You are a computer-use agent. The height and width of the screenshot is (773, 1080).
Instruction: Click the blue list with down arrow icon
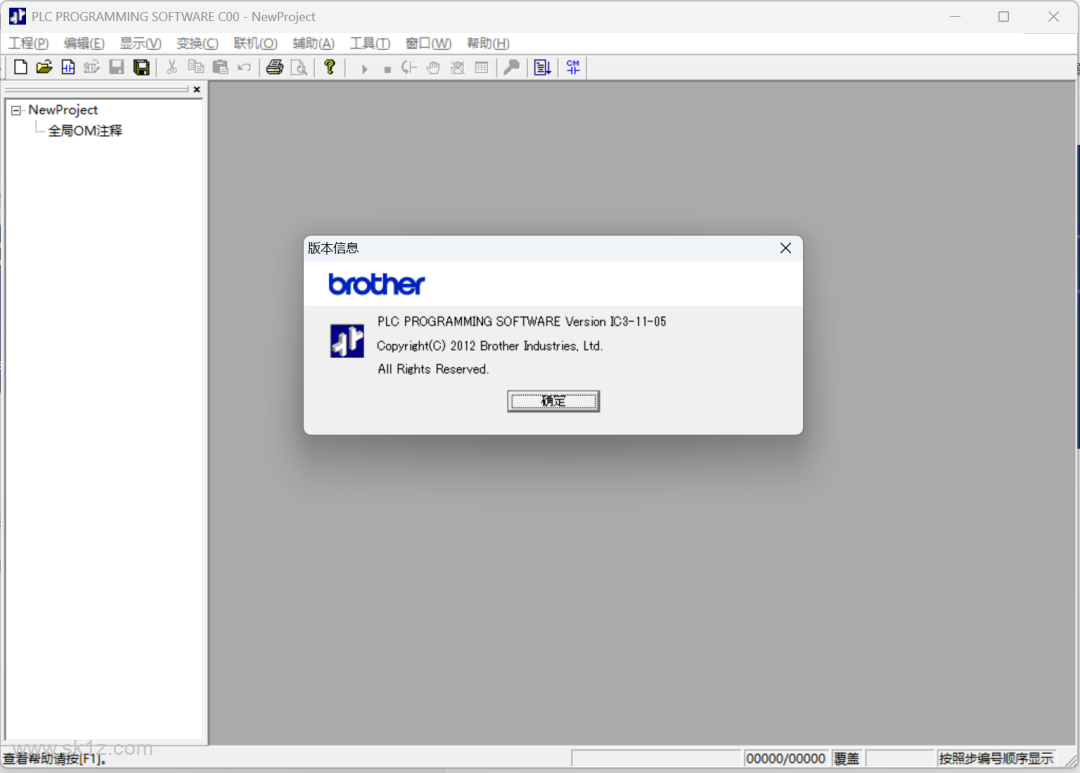[x=543, y=68]
